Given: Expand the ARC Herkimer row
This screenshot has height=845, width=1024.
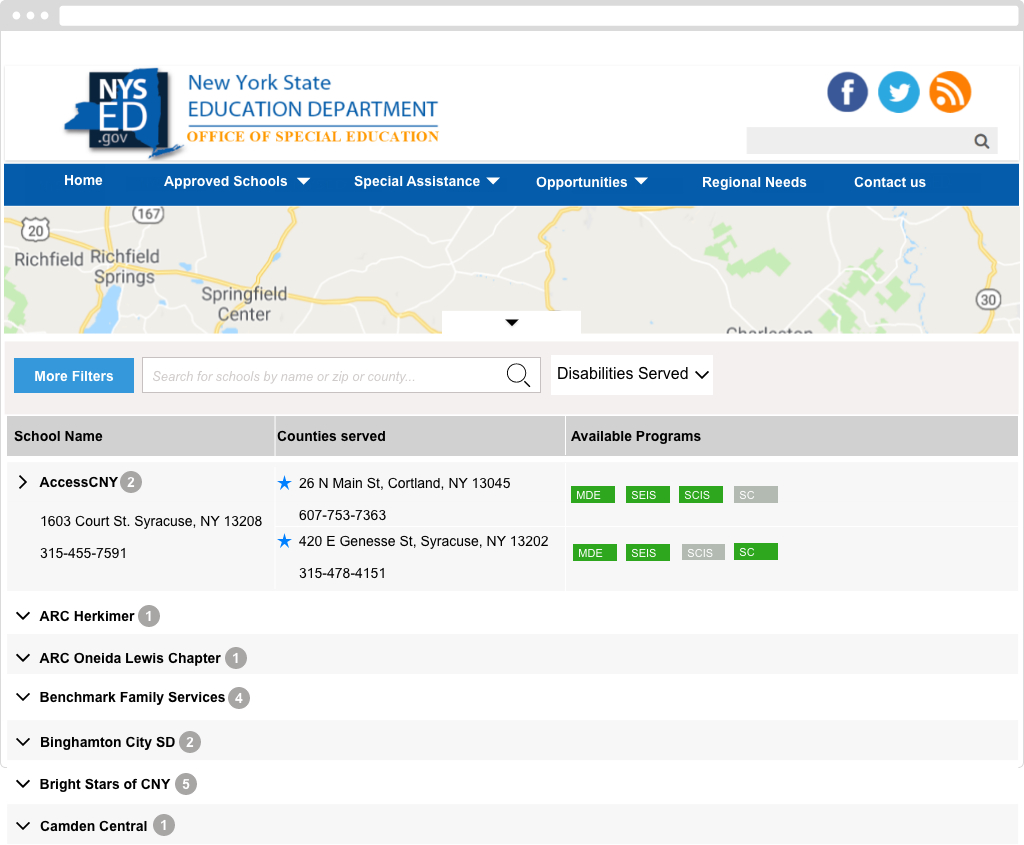Looking at the screenshot, I should pos(24,616).
